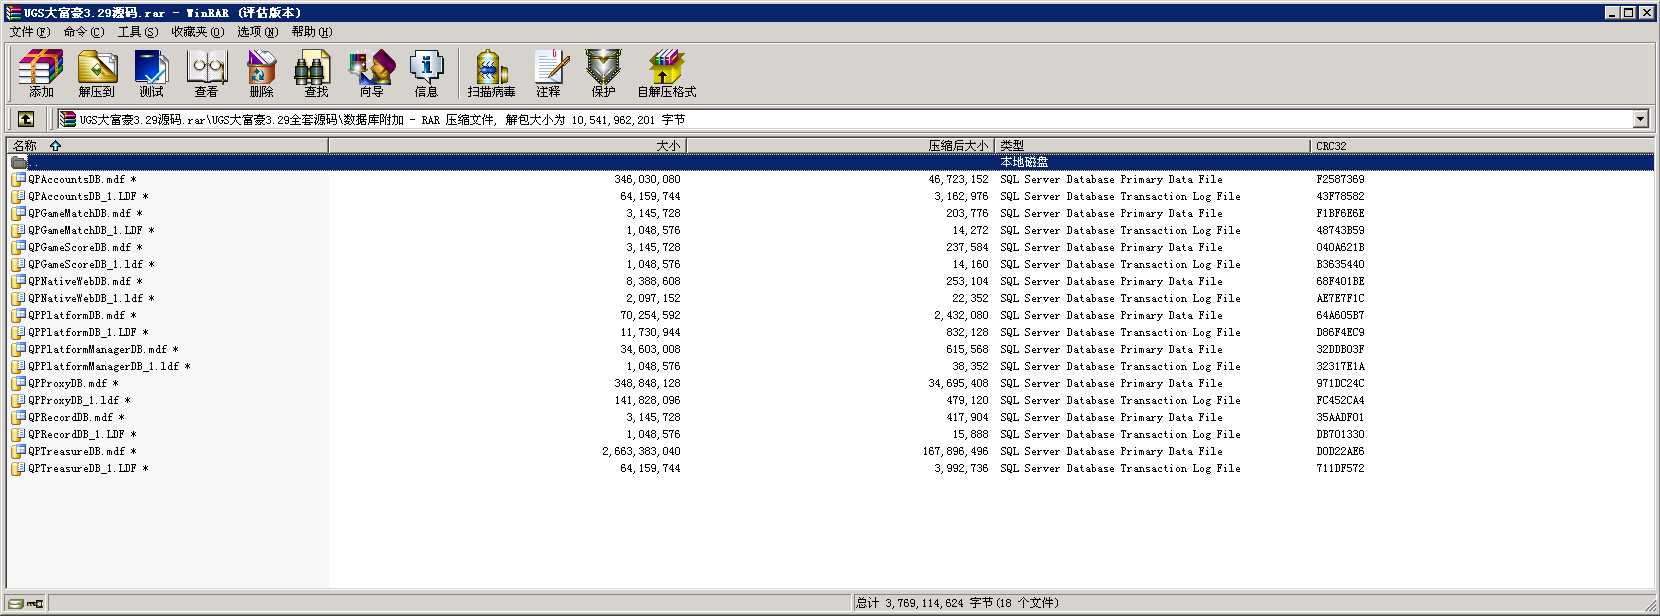Click the up one level folder button
The height and width of the screenshot is (616, 1660).
pos(26,119)
